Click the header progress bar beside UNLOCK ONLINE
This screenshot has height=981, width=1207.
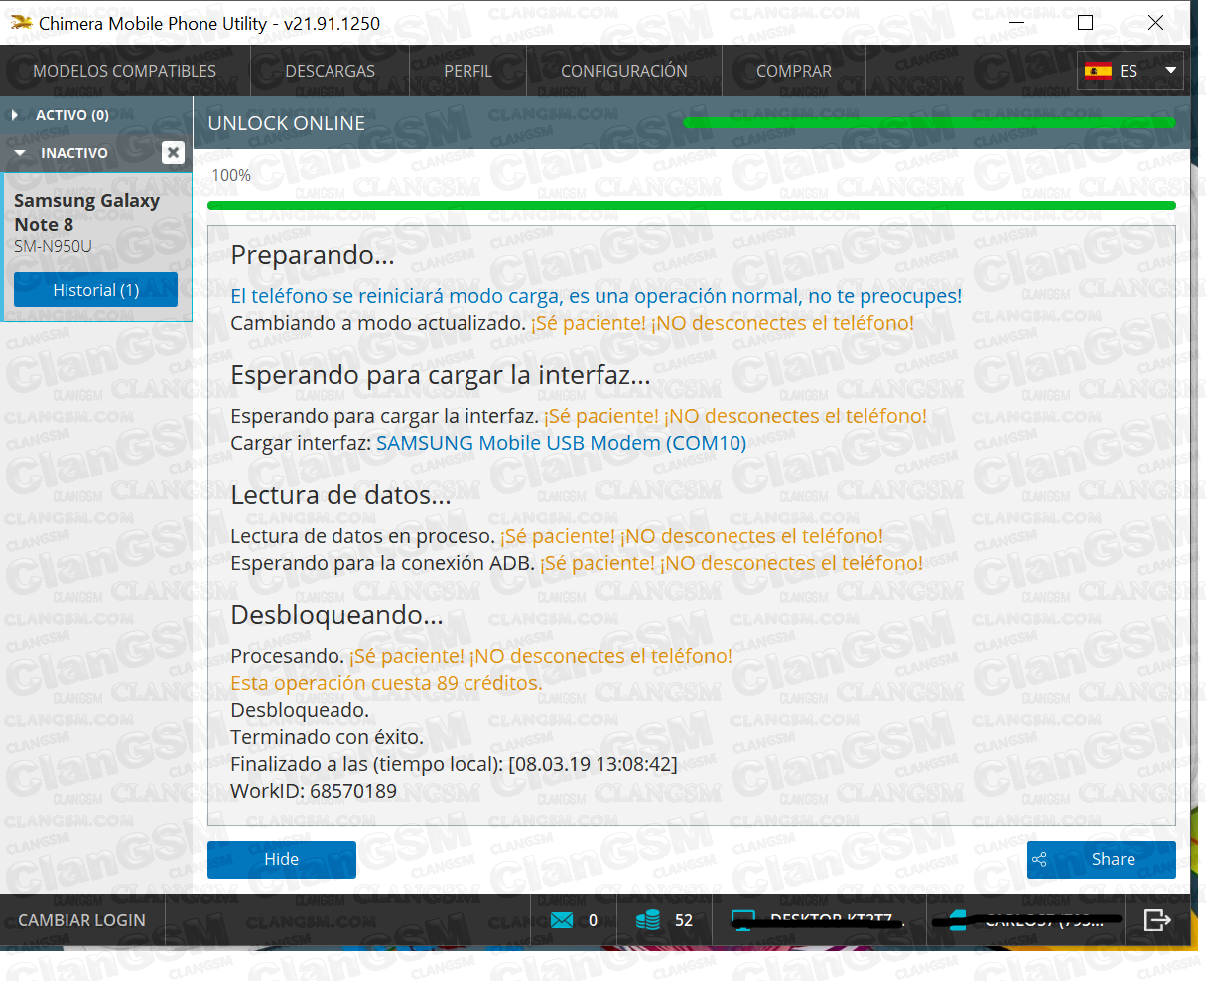pyautogui.click(x=929, y=123)
